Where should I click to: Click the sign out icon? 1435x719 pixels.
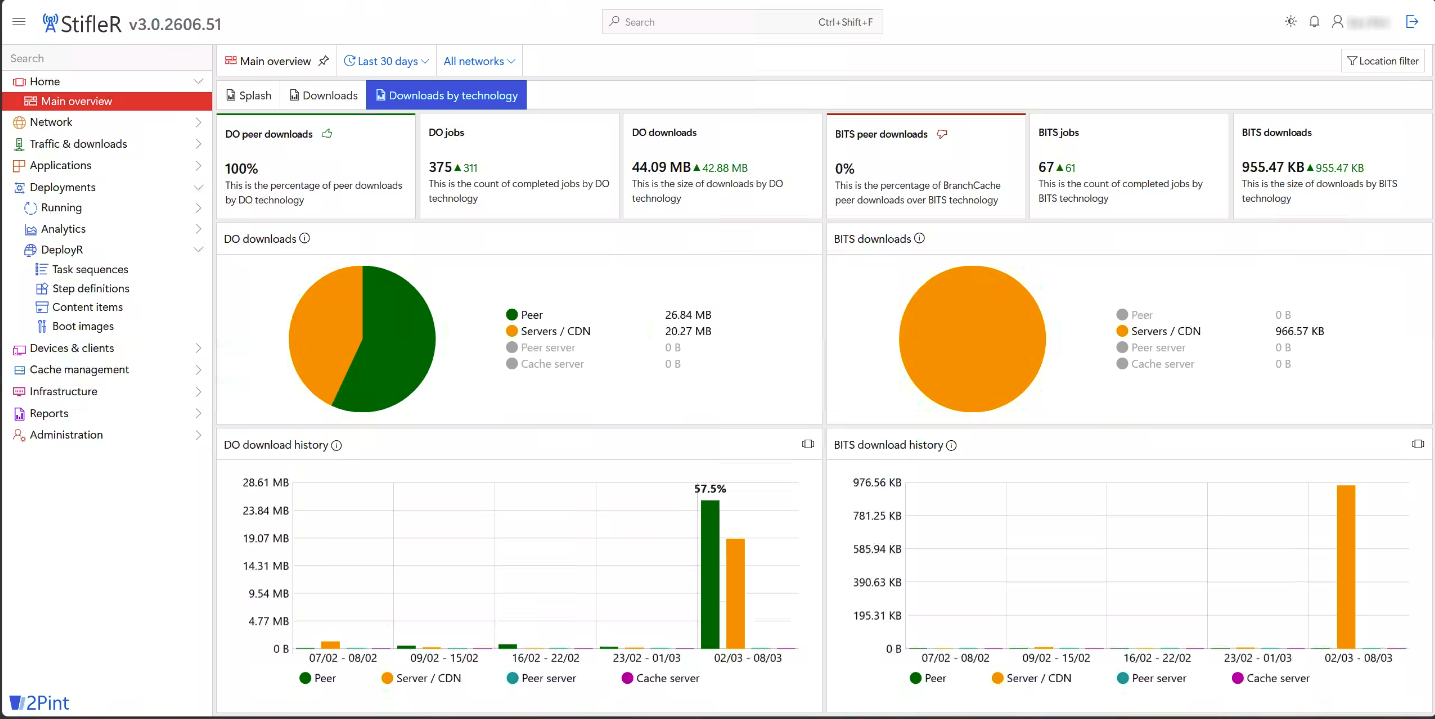1412,21
